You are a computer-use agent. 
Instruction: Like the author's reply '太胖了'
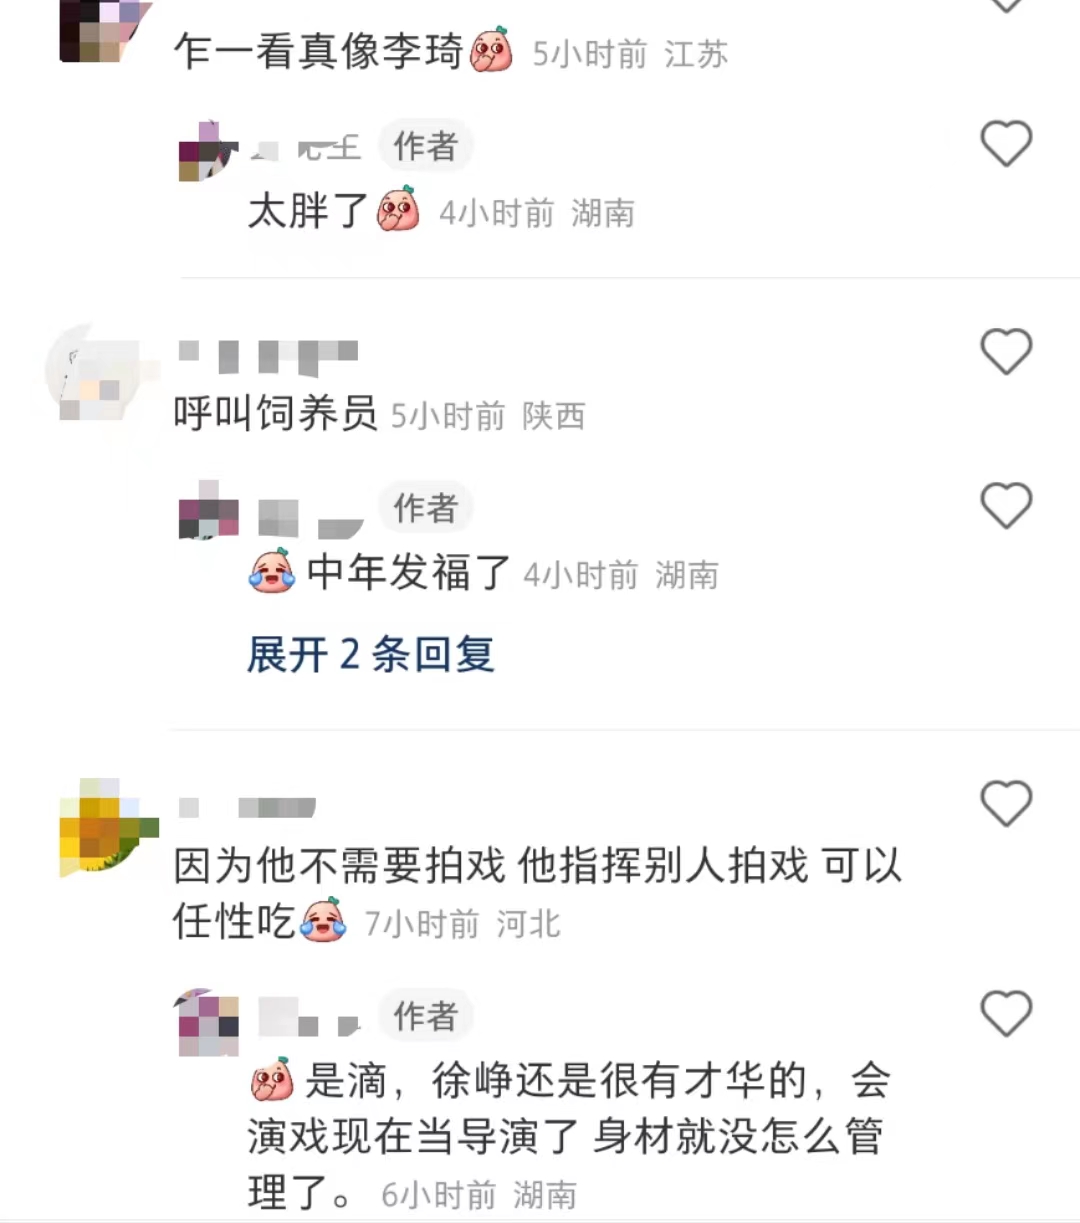tap(1006, 143)
